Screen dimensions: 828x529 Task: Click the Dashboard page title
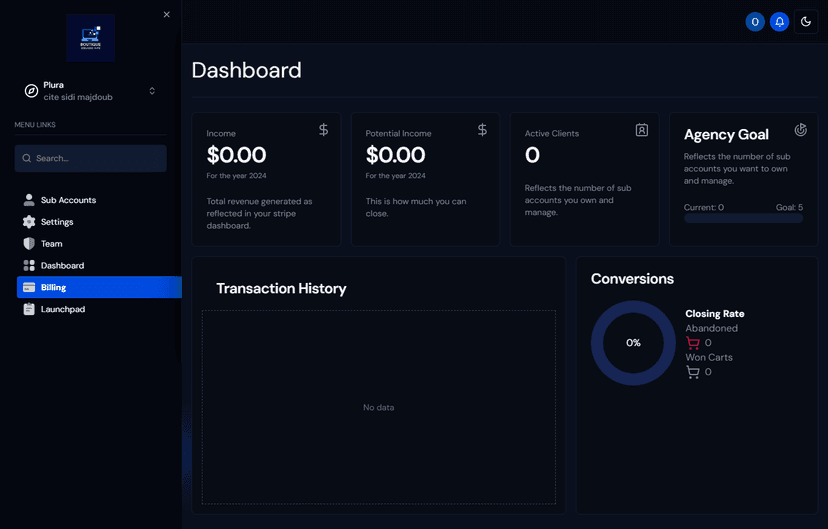[247, 70]
